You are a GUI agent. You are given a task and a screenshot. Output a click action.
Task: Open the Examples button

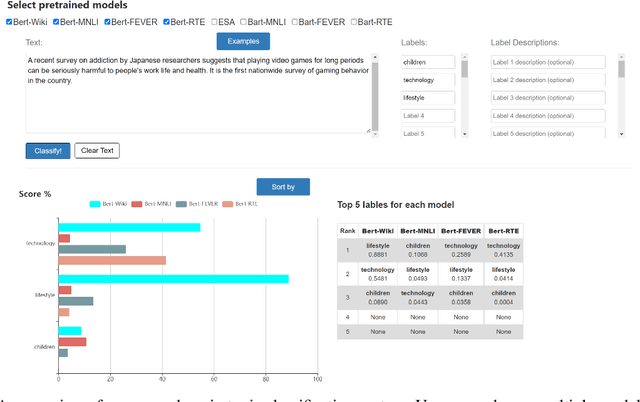point(243,42)
